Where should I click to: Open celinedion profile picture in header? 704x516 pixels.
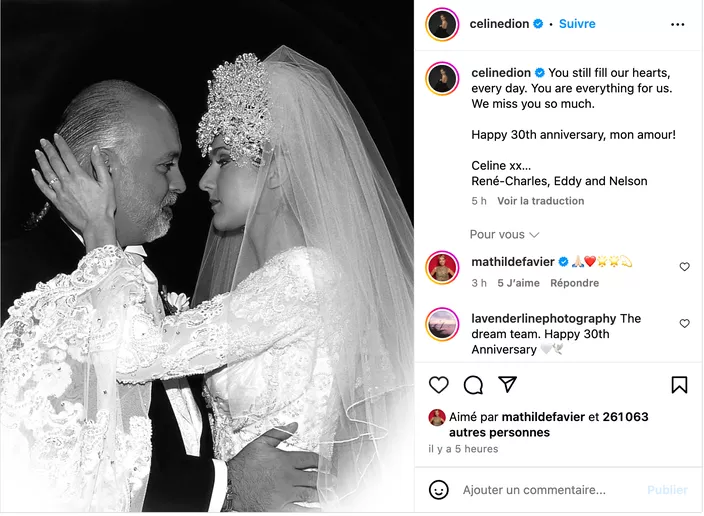click(442, 24)
